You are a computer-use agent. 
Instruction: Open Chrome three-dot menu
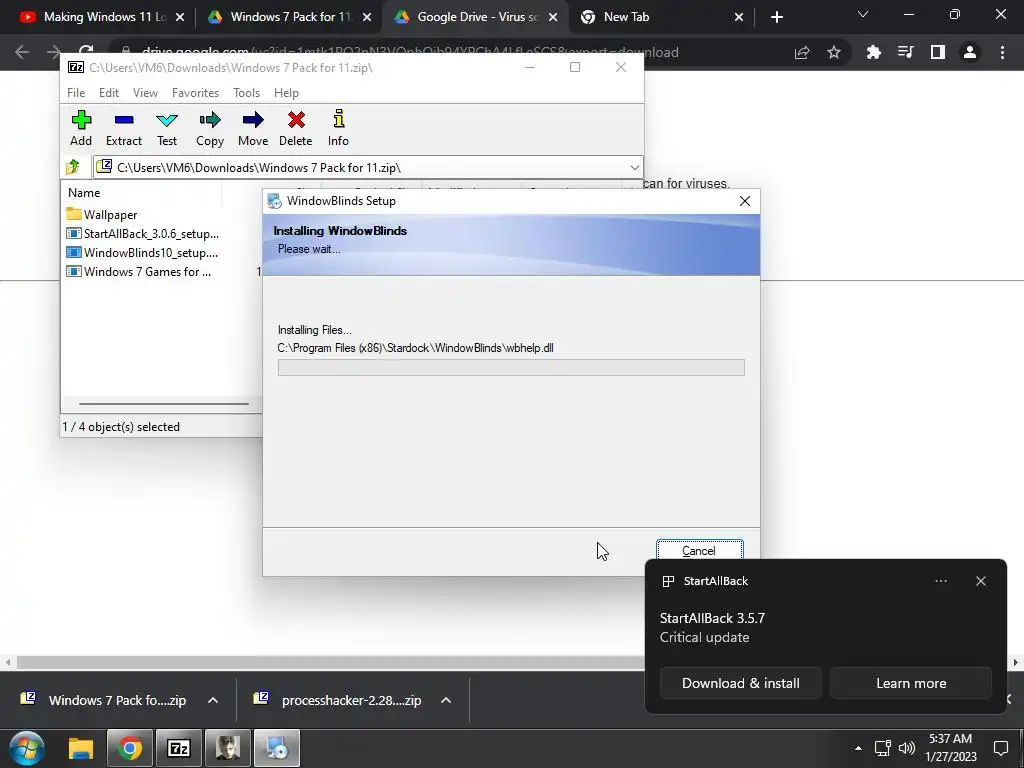(1002, 52)
